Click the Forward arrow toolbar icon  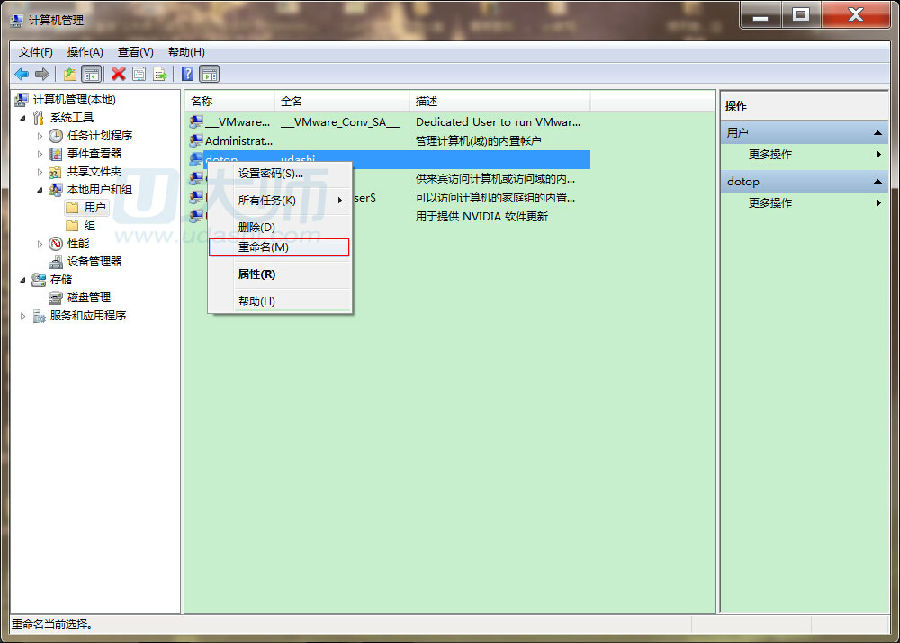click(x=42, y=74)
